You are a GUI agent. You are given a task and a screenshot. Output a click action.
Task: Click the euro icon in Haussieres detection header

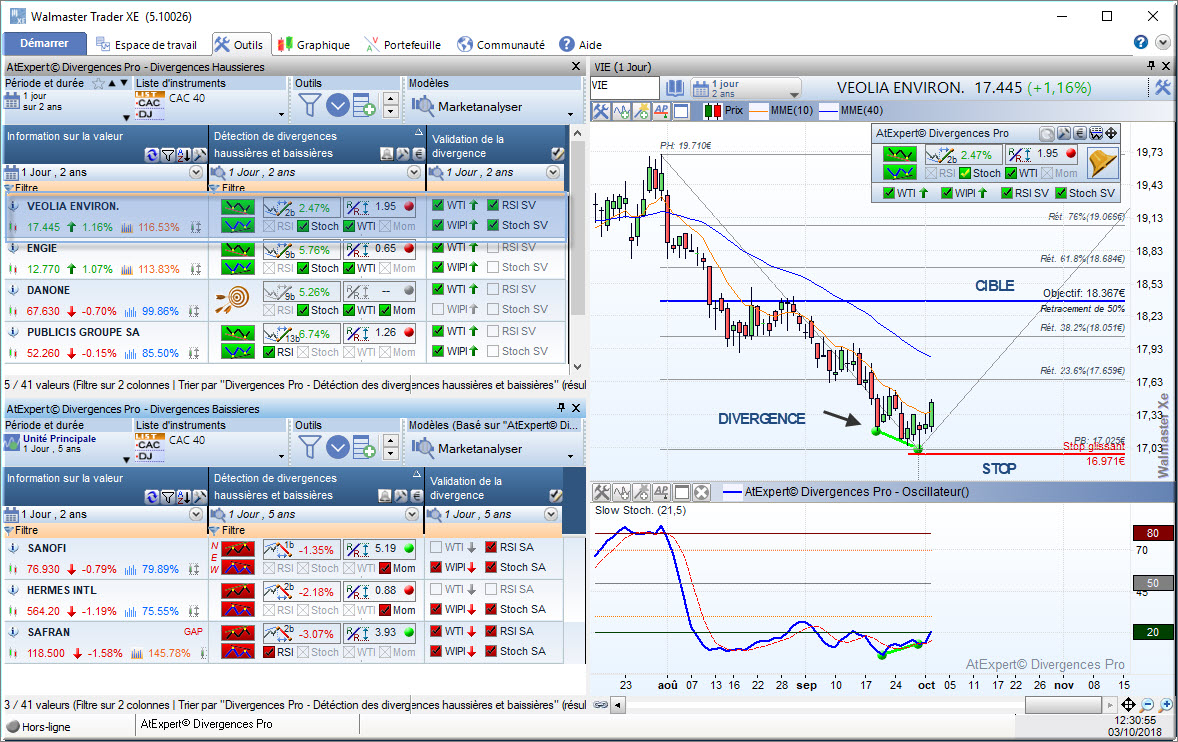pyautogui.click(x=418, y=154)
